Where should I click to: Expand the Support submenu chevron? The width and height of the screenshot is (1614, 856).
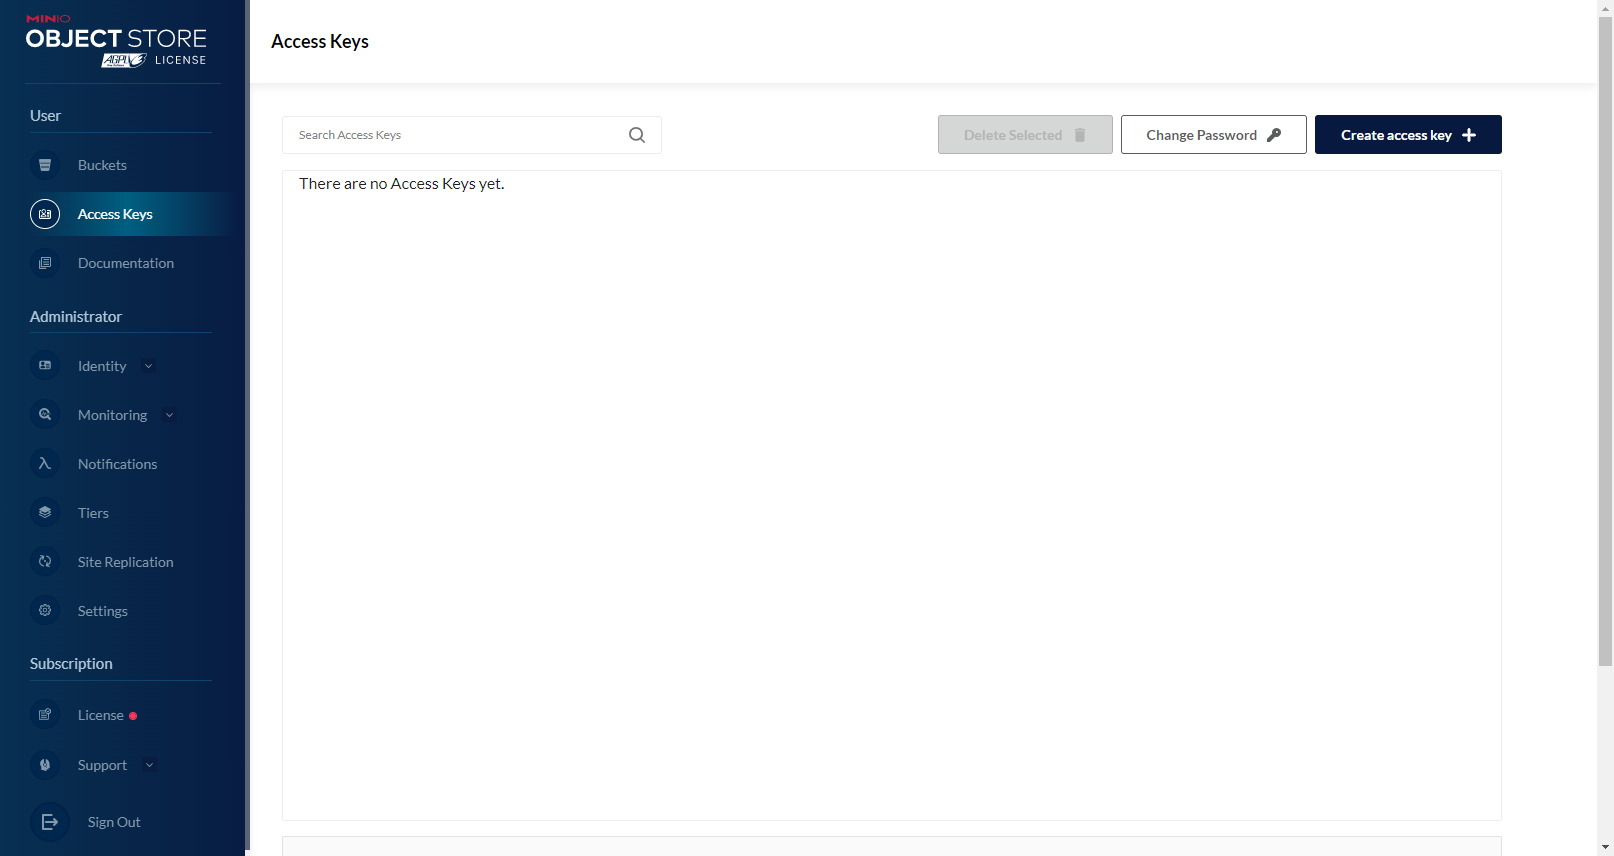(150, 765)
